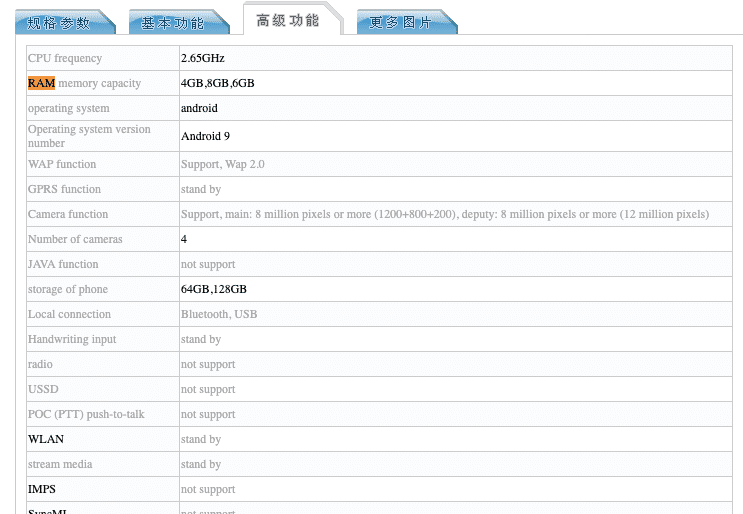Switch to the 规格参数 tab
This screenshot has height=514, width=743.
(x=65, y=22)
